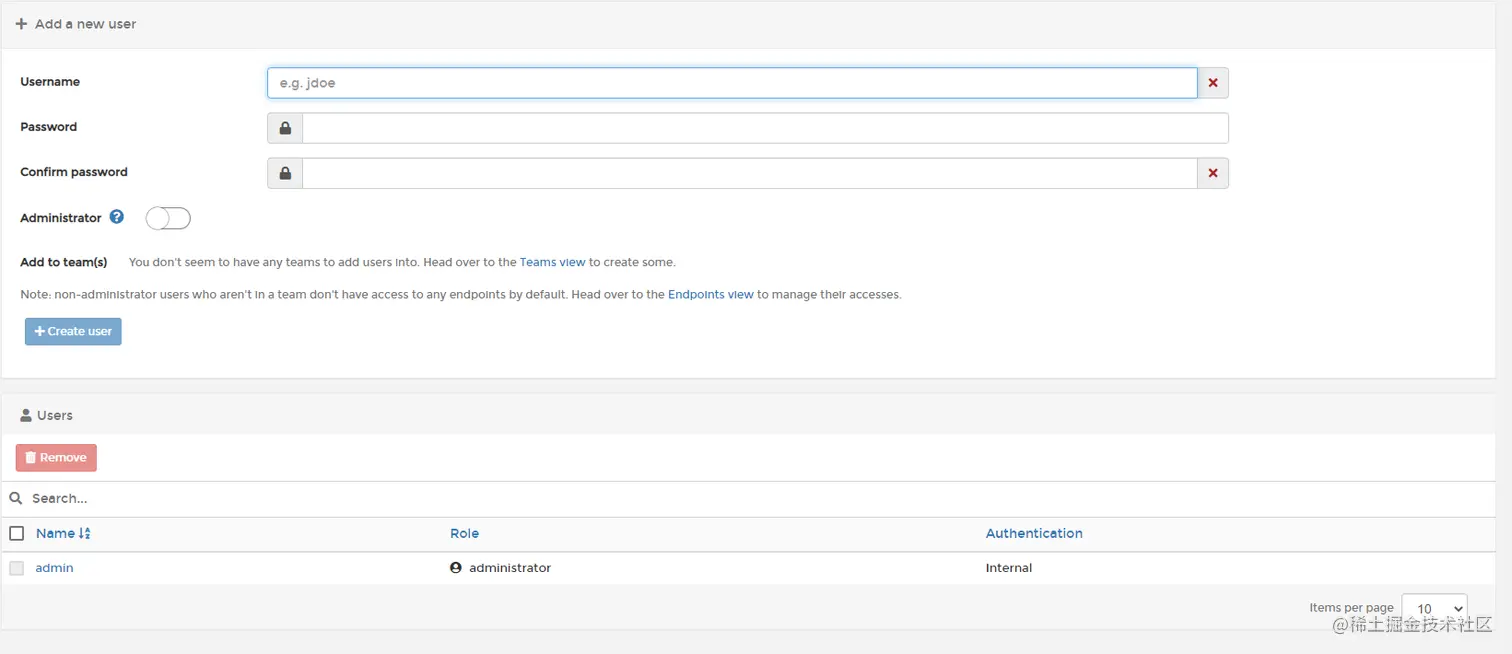Screen dimensions: 1512x654
Task: Click the red X beside Username field
Action: (x=1213, y=83)
